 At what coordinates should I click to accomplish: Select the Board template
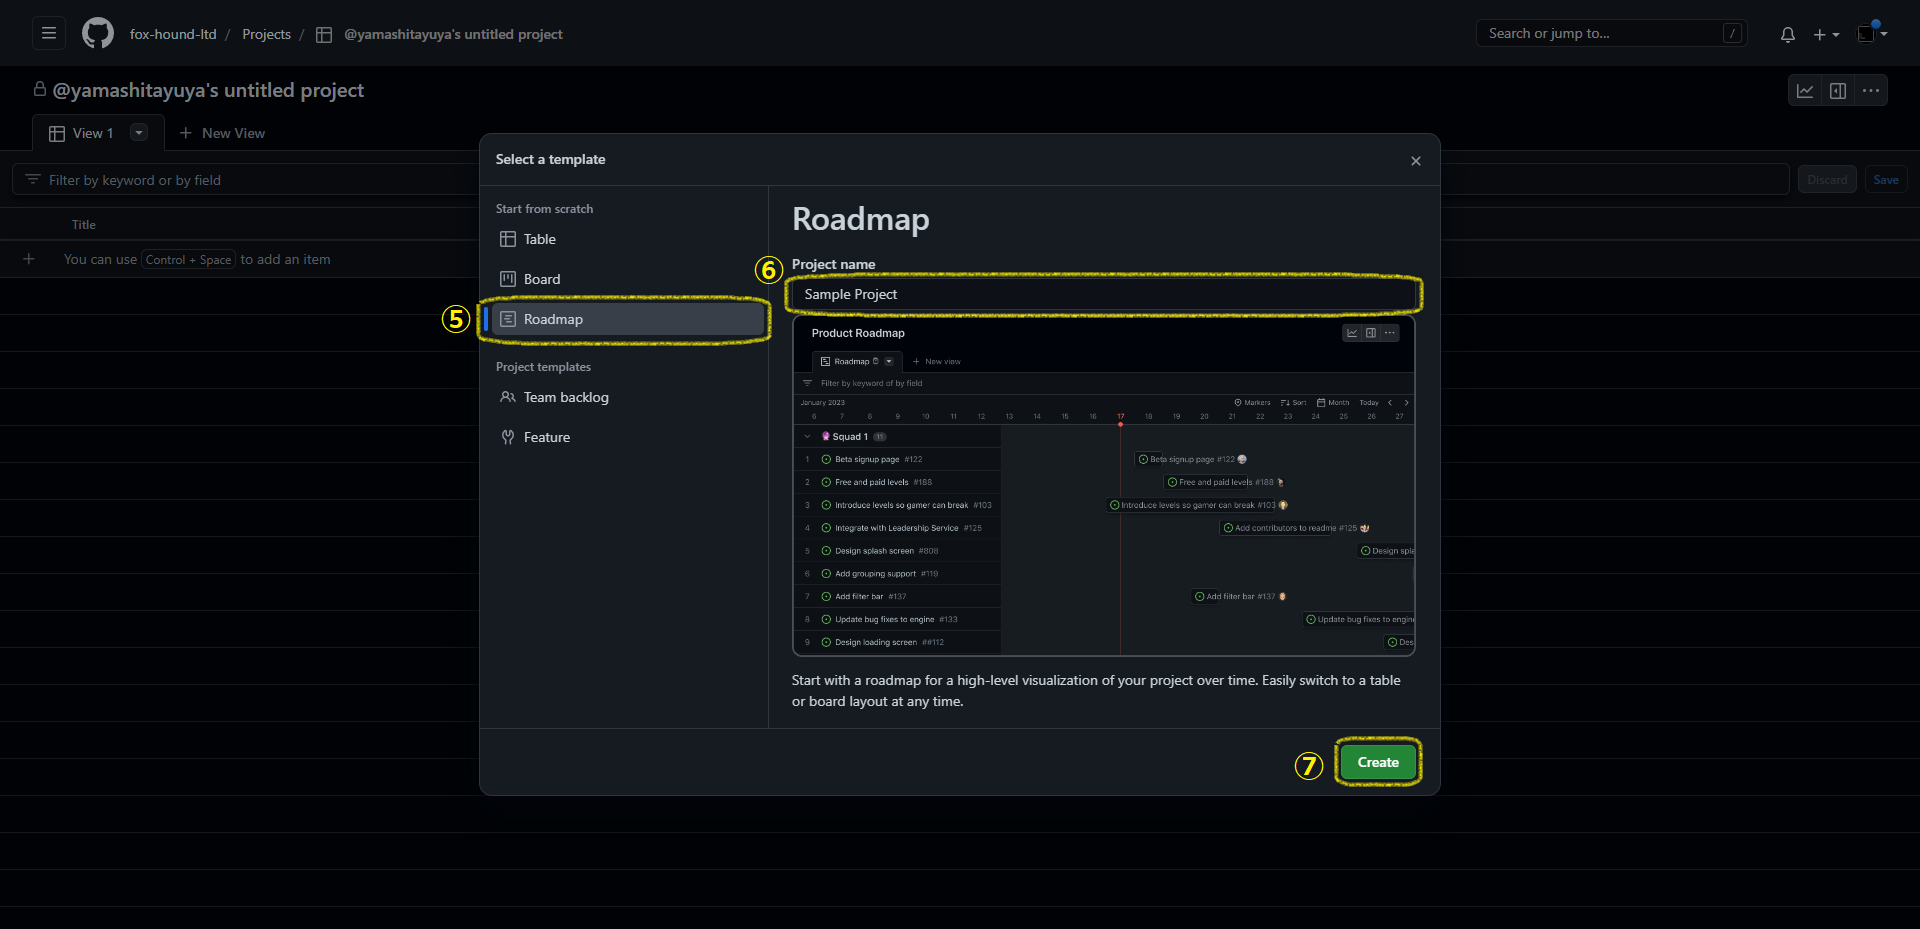541,280
